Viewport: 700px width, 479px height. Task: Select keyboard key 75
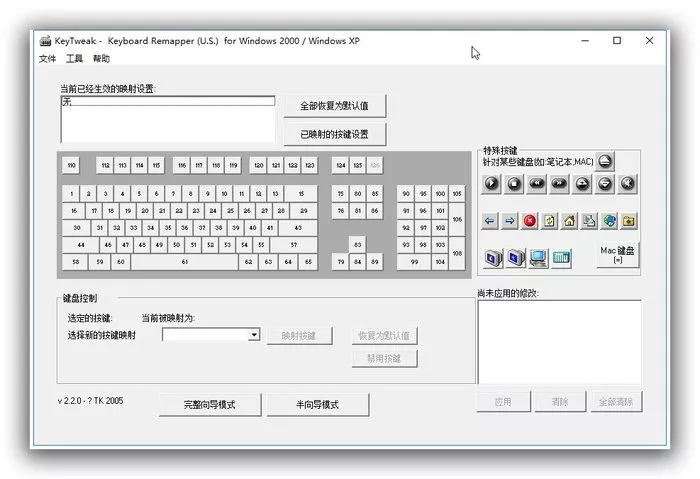point(341,194)
